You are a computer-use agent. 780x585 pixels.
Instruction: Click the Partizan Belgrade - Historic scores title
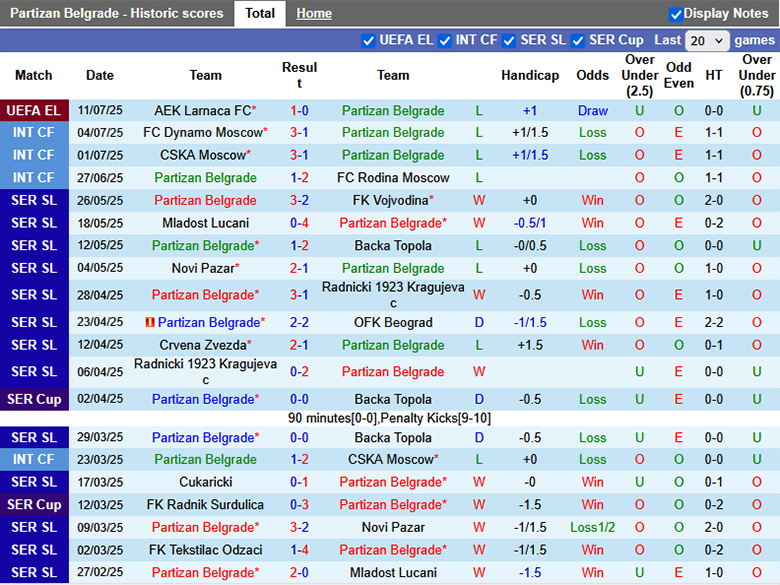pyautogui.click(x=117, y=13)
